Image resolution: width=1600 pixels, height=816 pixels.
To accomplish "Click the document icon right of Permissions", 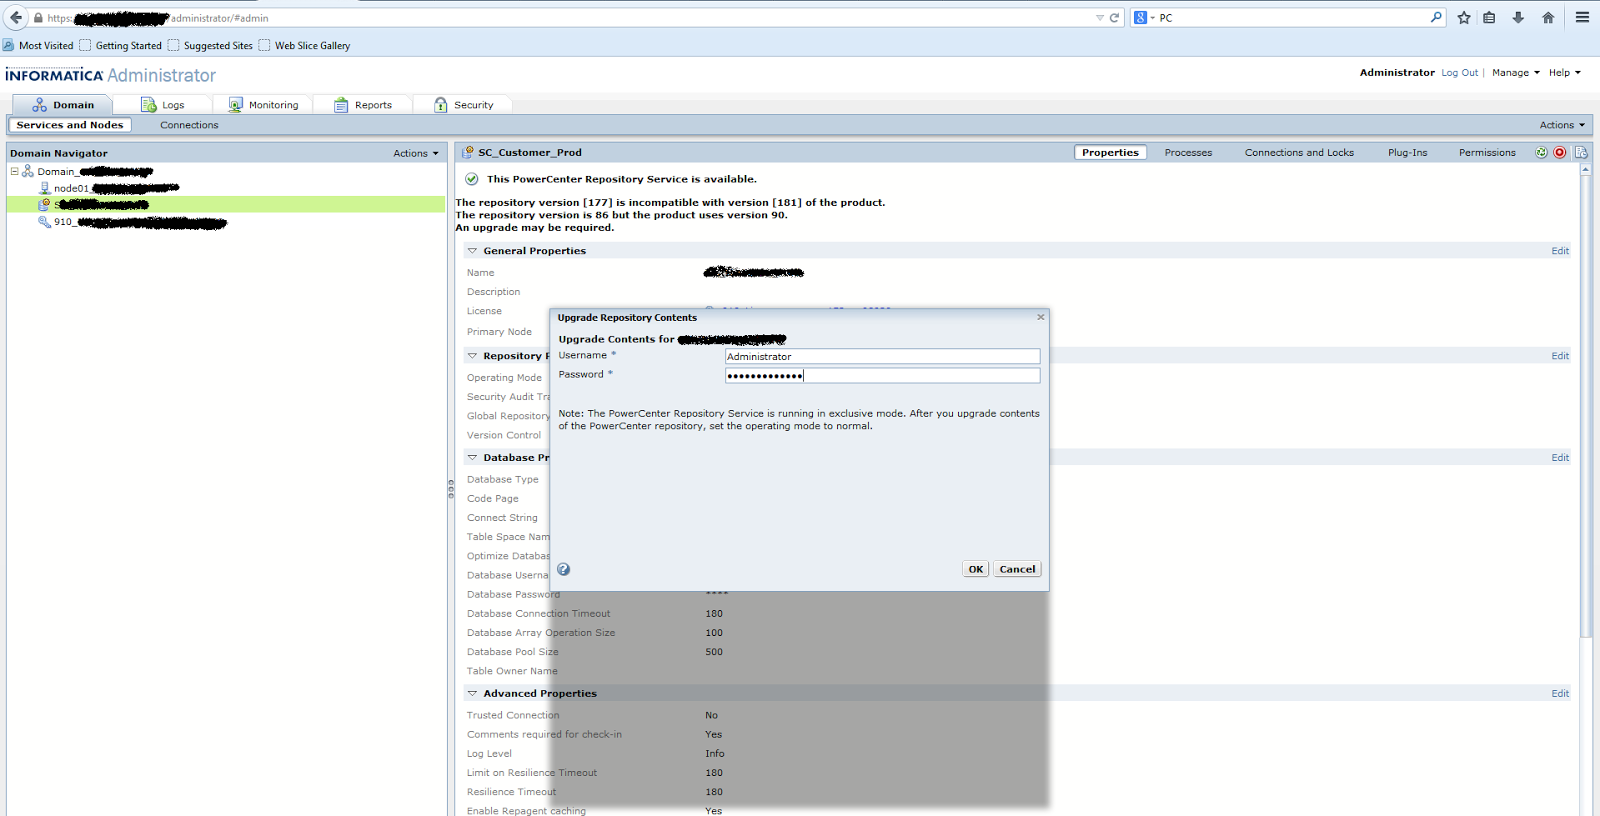I will point(1581,153).
